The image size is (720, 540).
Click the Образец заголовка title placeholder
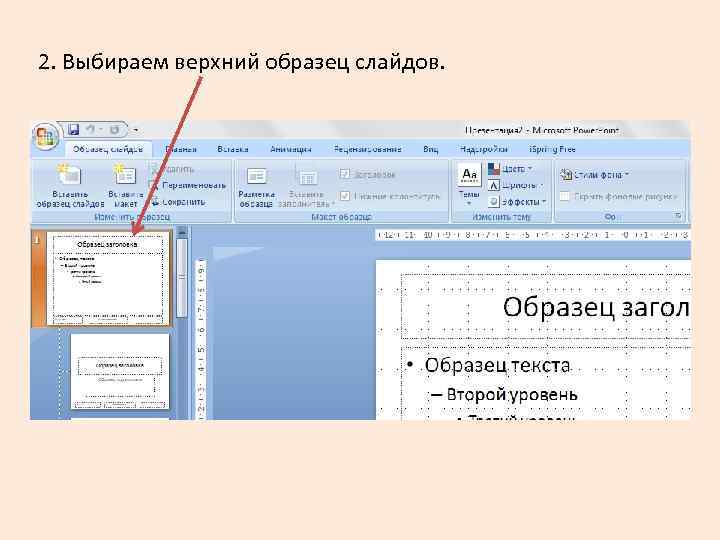(546, 307)
